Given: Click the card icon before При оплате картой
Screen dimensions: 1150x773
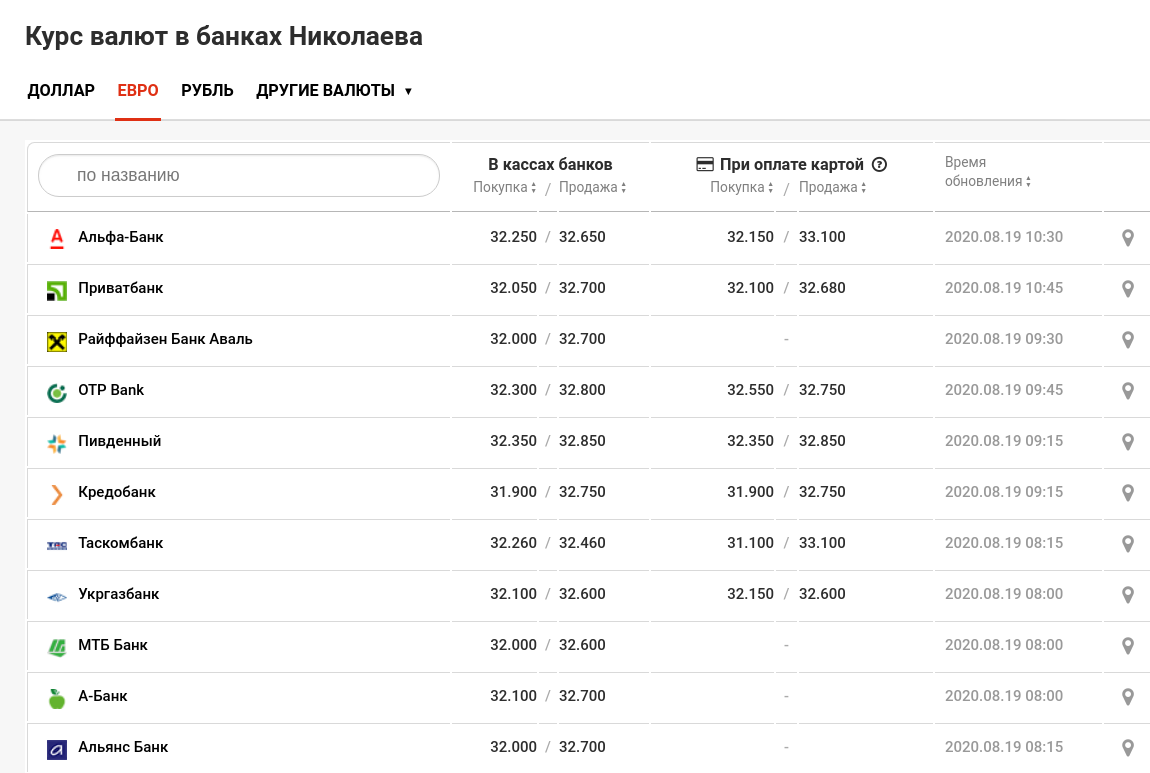Looking at the screenshot, I should 705,164.
